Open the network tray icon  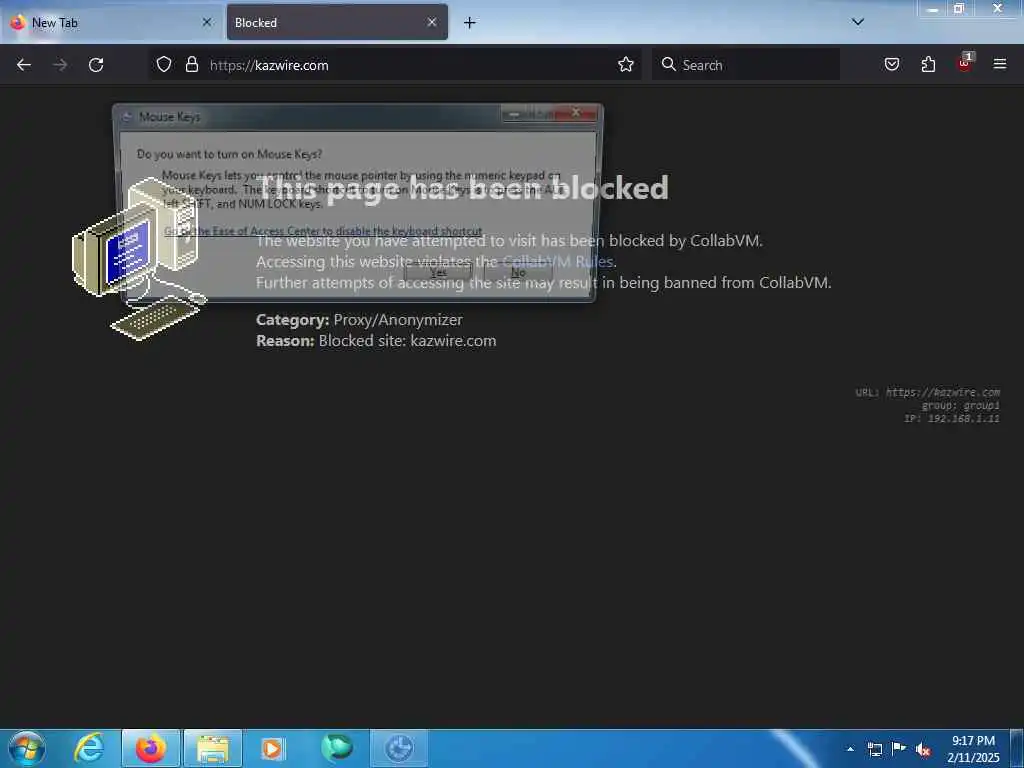pos(875,749)
